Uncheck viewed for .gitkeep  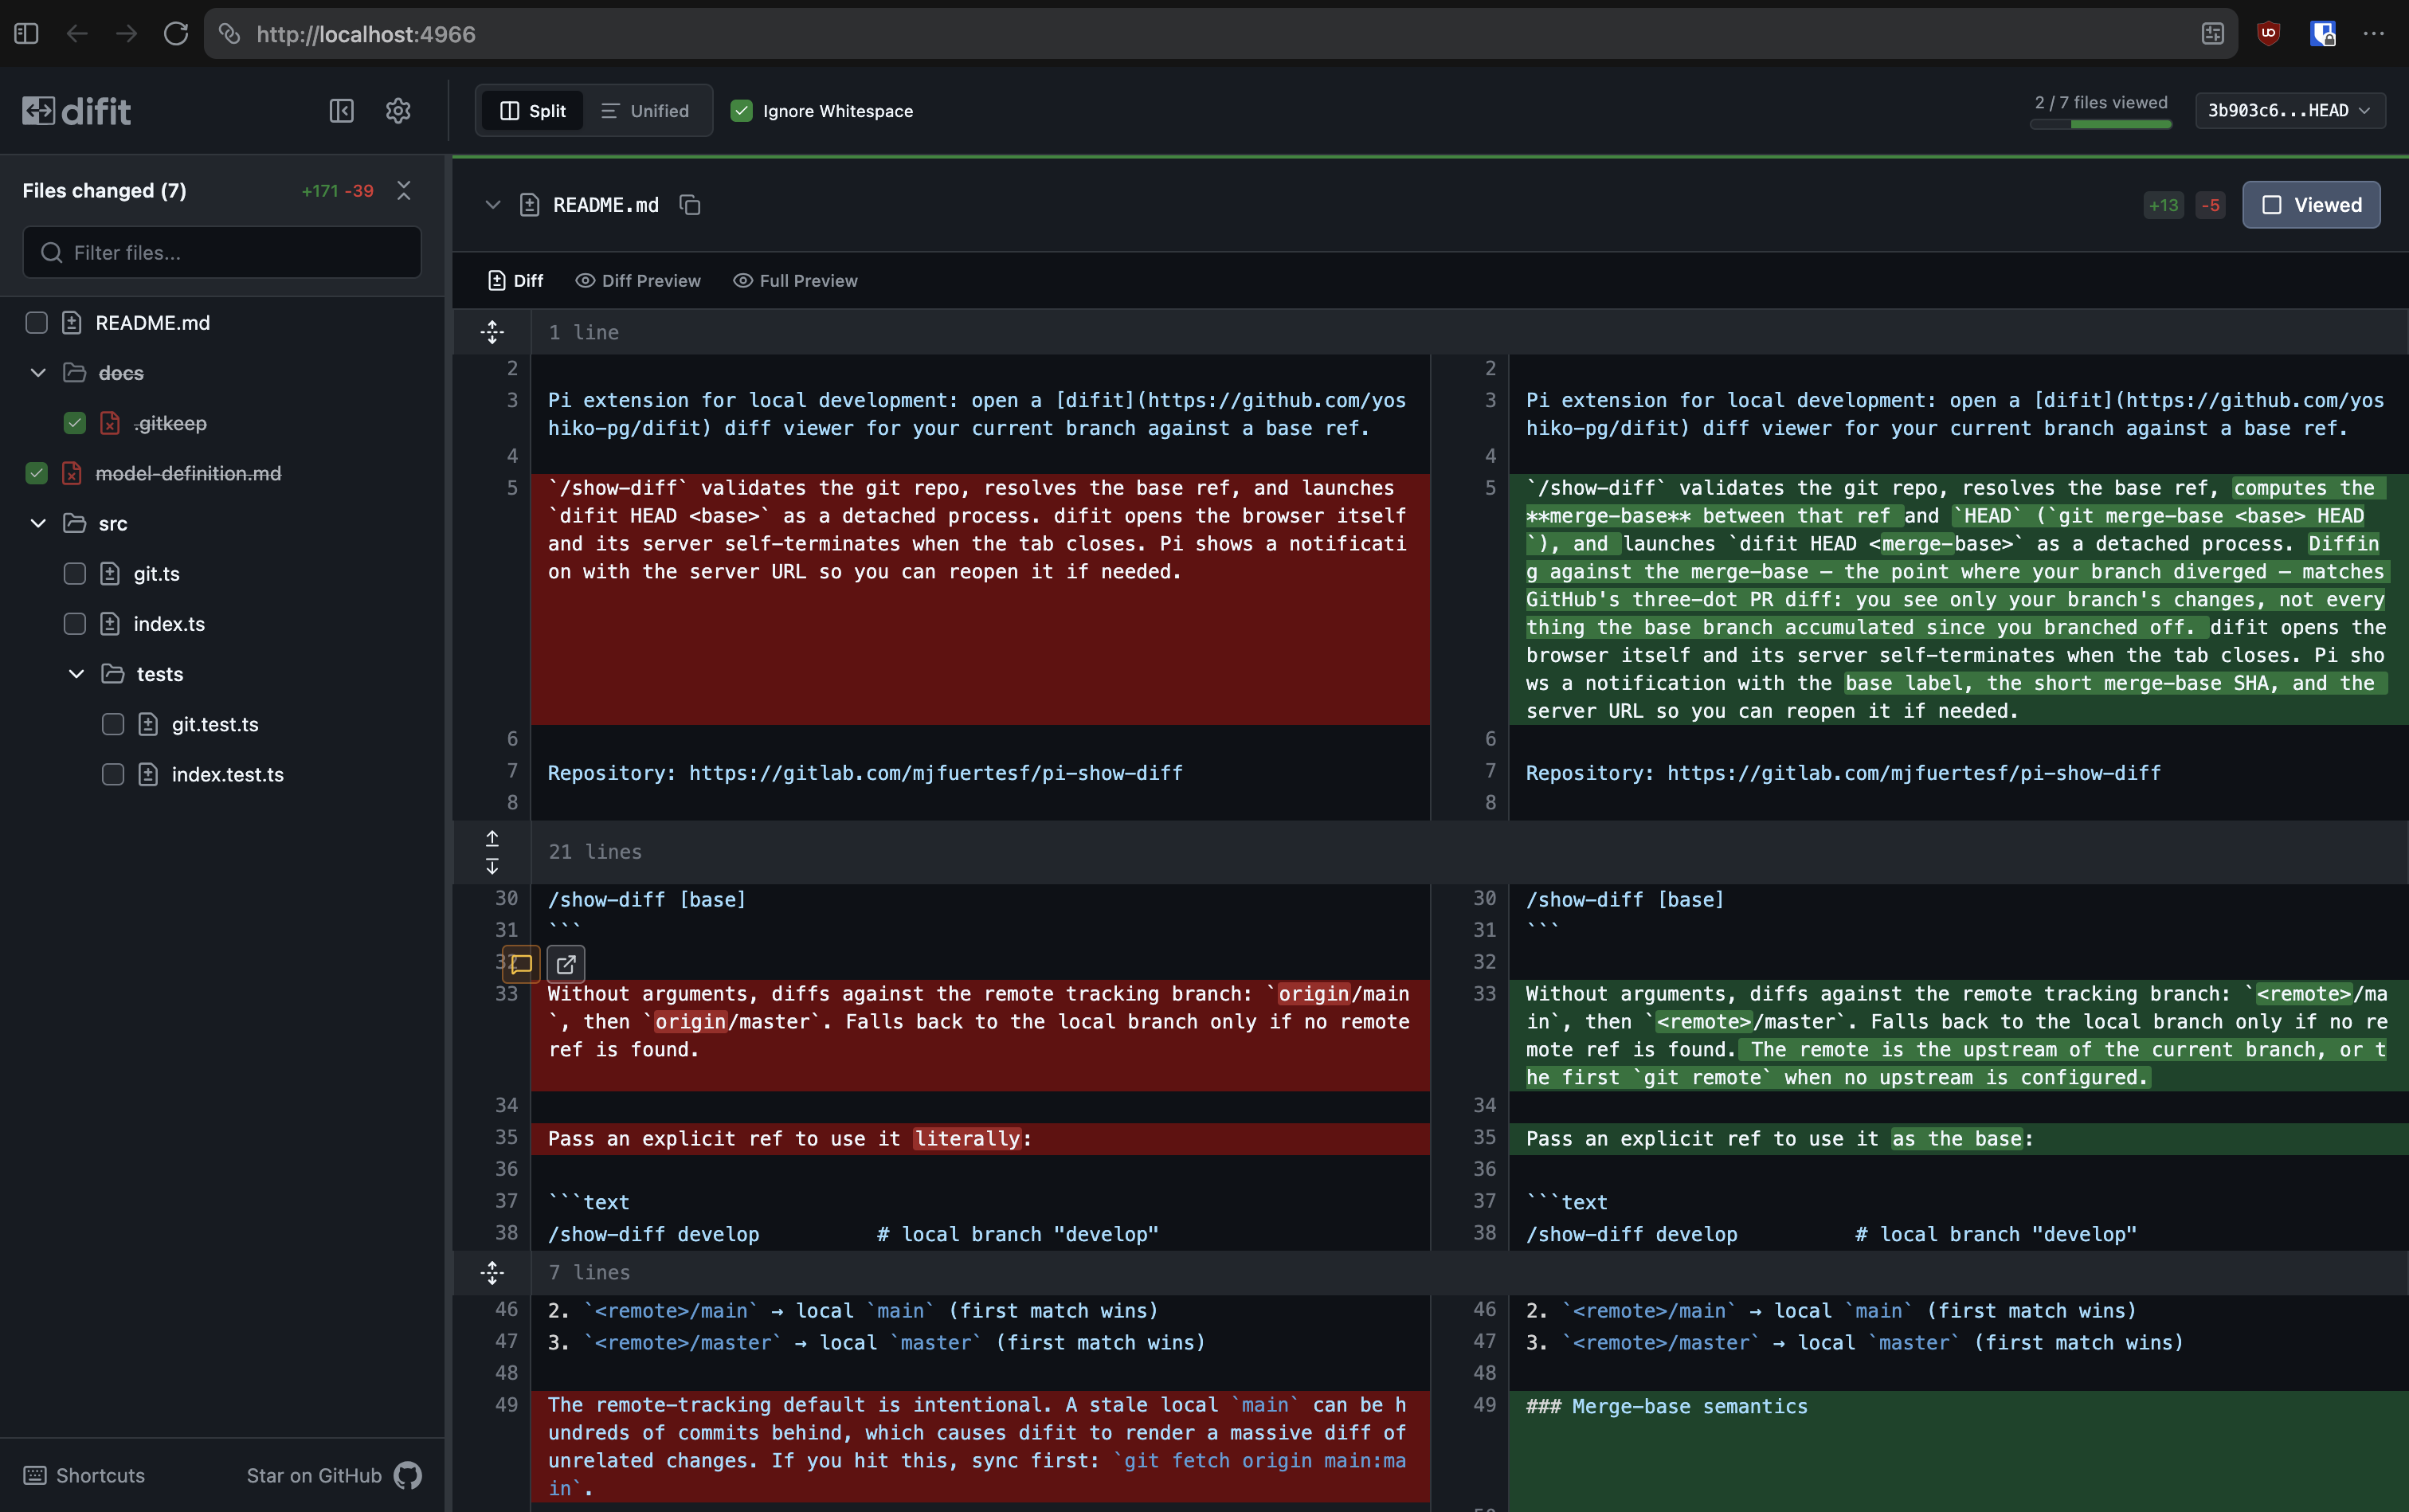click(75, 423)
